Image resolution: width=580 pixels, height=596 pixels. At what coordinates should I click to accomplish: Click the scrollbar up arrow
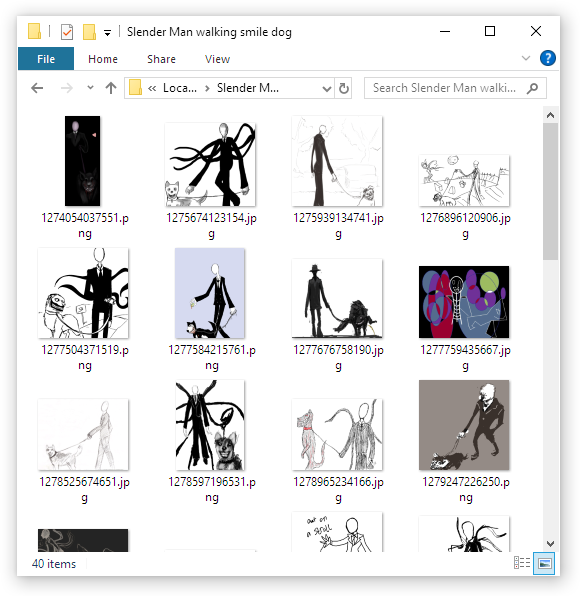550,115
